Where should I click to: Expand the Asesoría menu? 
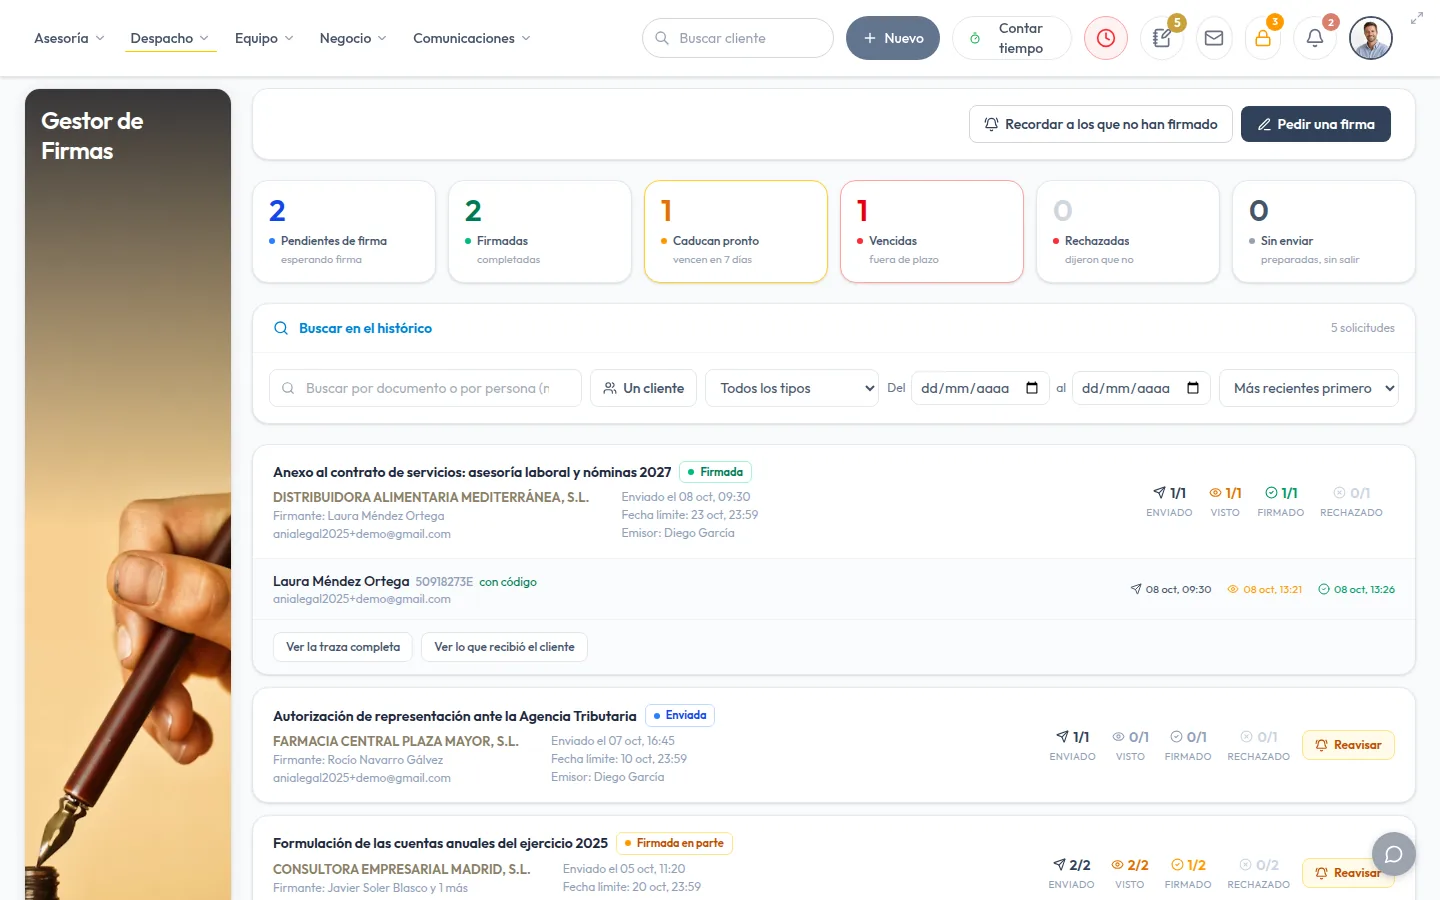pyautogui.click(x=69, y=38)
